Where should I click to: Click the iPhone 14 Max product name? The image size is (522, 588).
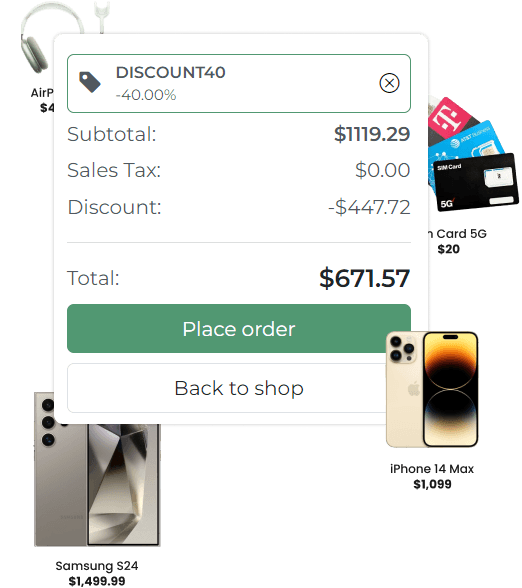tap(432, 469)
